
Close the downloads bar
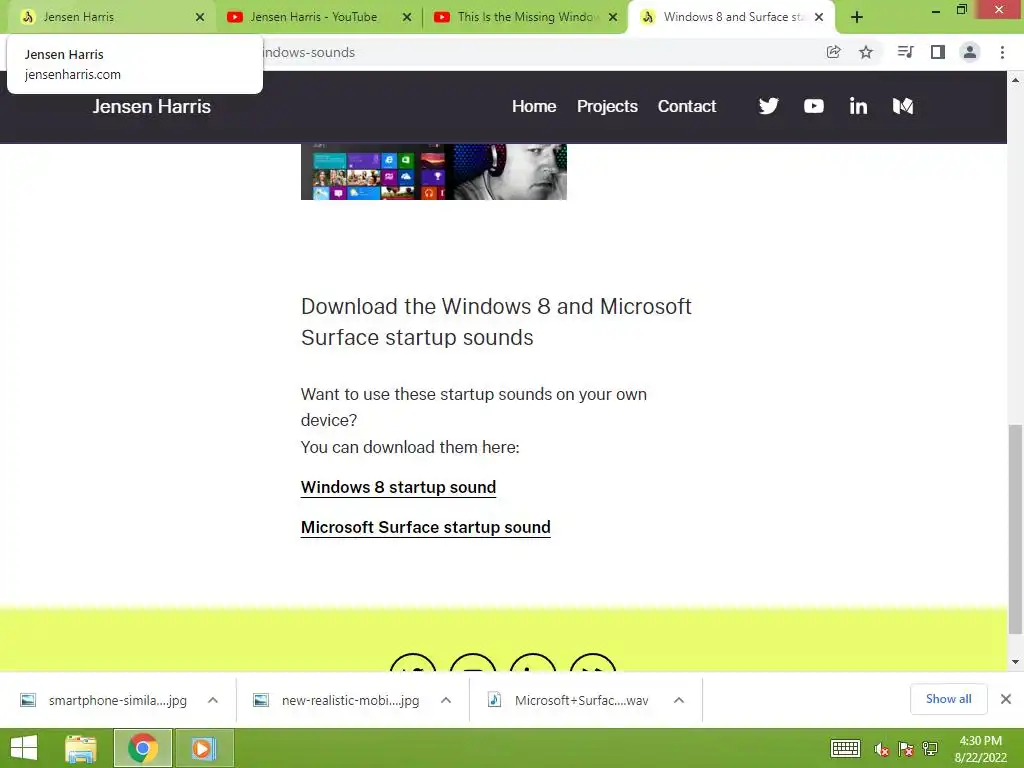1006,699
